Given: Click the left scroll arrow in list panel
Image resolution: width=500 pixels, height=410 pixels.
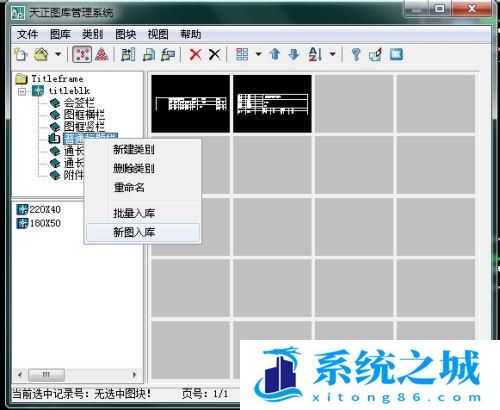Looking at the screenshot, I should pos(20,375).
